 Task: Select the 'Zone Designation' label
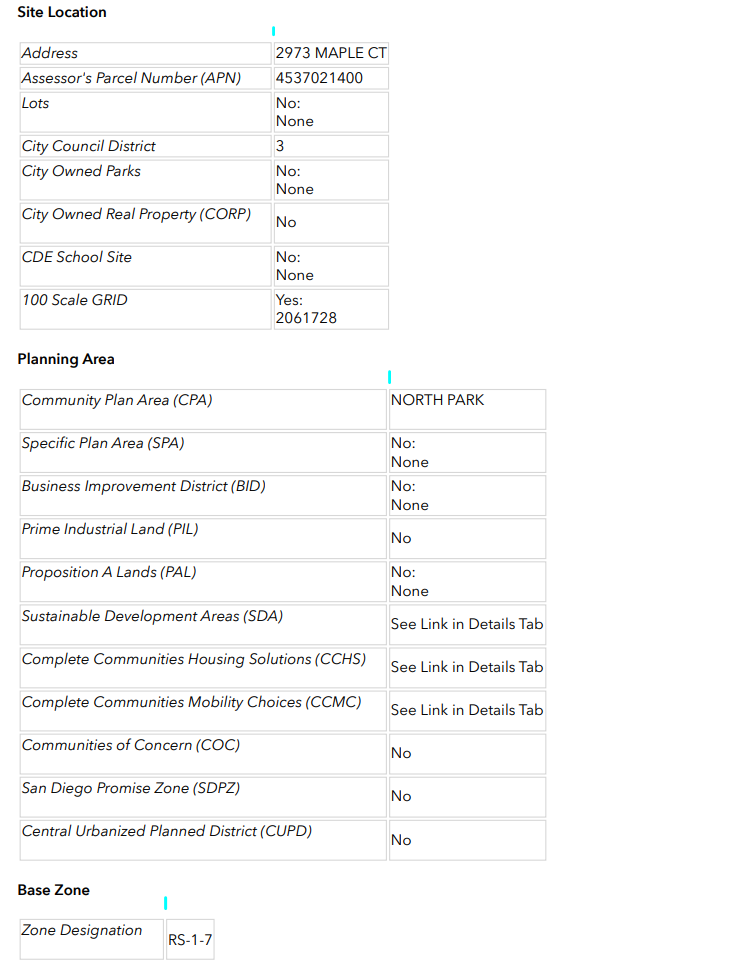pyautogui.click(x=82, y=930)
